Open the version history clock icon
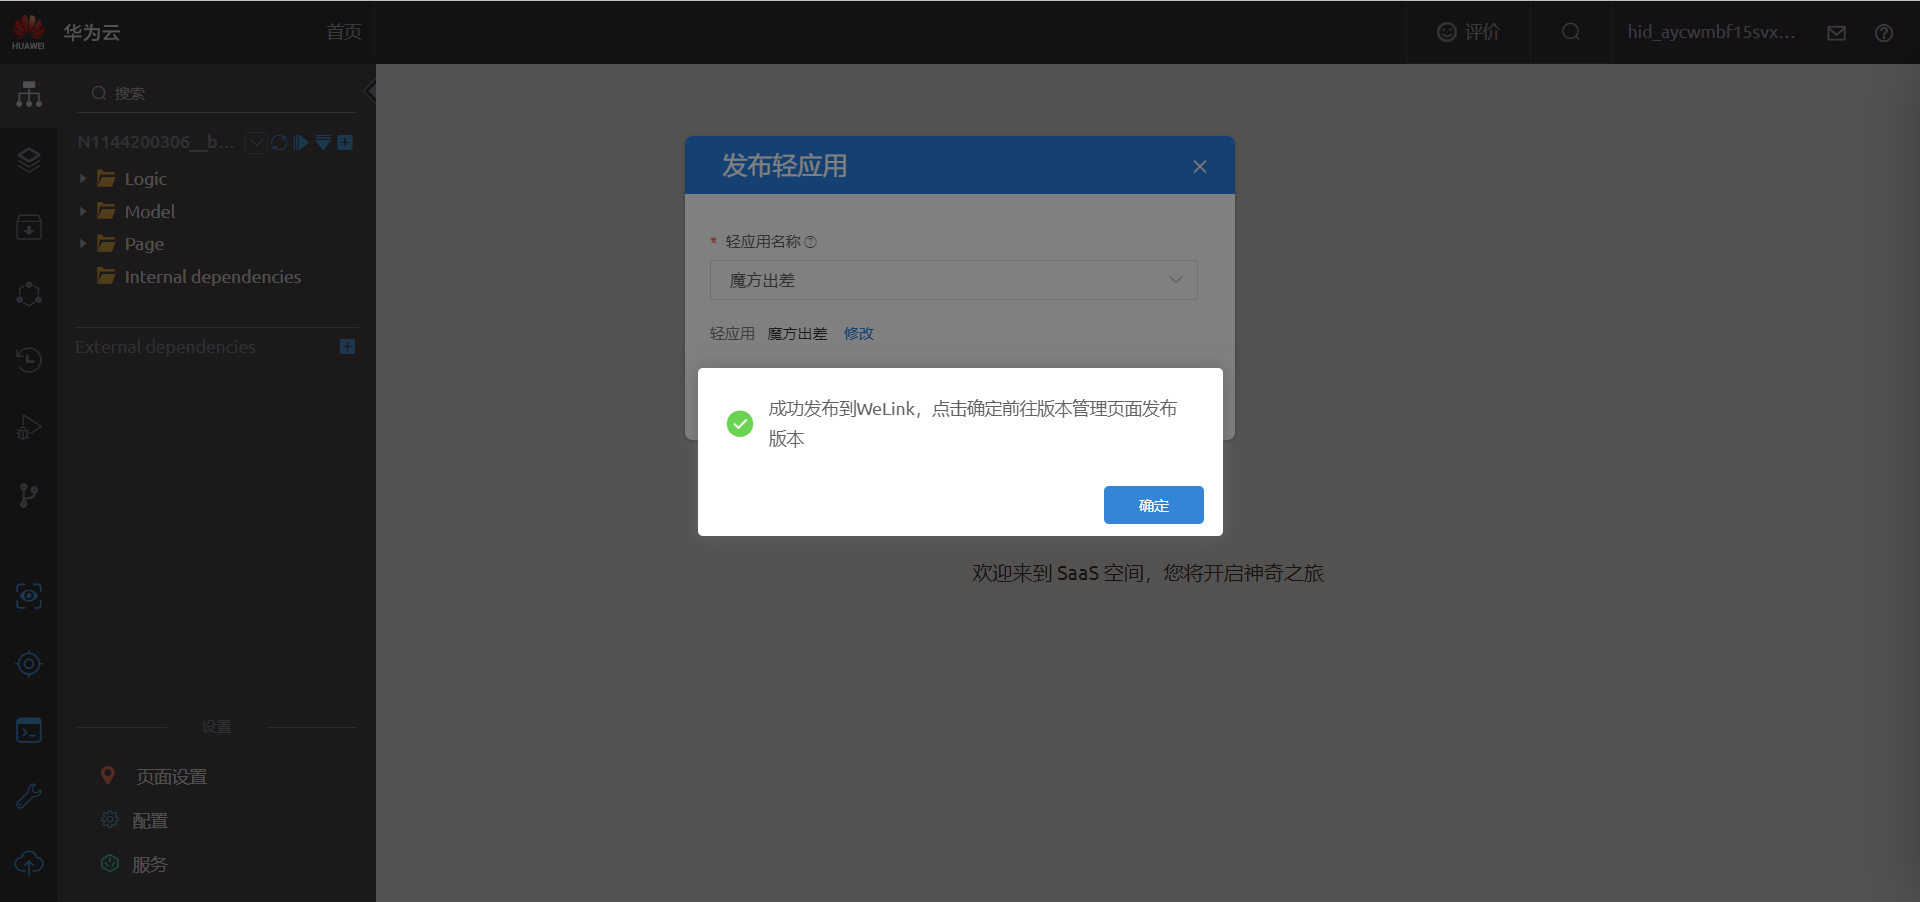This screenshot has height=902, width=1920. tap(28, 360)
